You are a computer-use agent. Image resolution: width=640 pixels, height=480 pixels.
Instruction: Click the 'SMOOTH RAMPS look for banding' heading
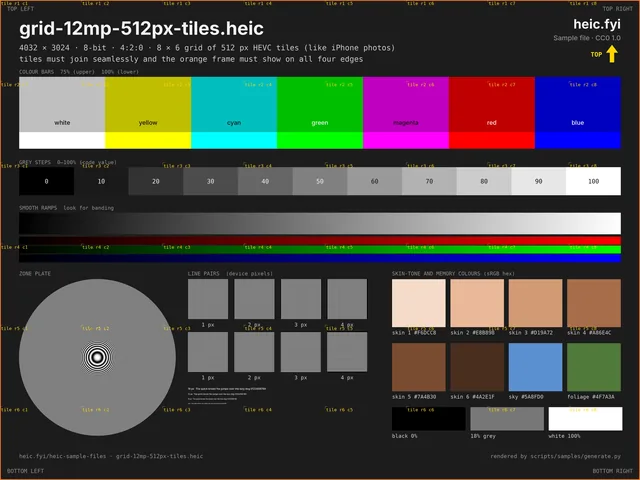click(x=67, y=208)
